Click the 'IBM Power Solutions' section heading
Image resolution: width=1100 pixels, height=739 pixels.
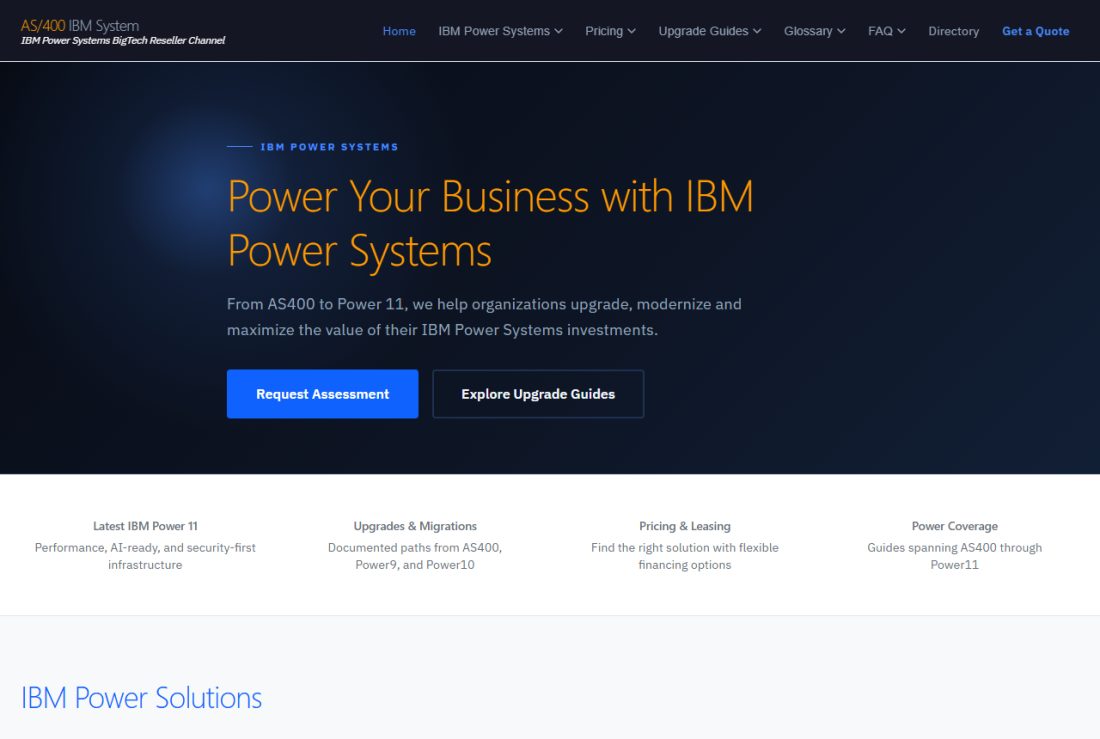click(x=141, y=698)
